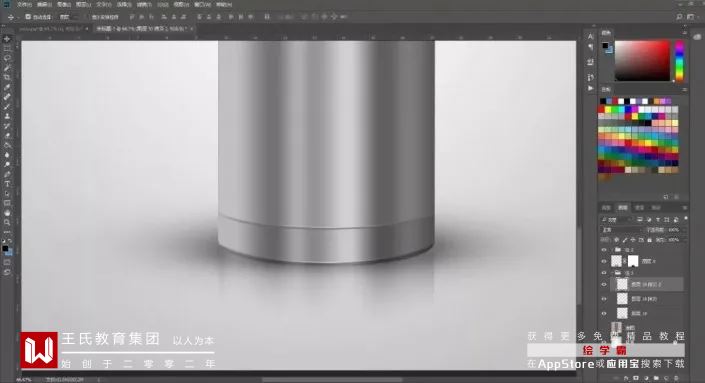
Task: Open the Window menu
Action: pos(202,4)
